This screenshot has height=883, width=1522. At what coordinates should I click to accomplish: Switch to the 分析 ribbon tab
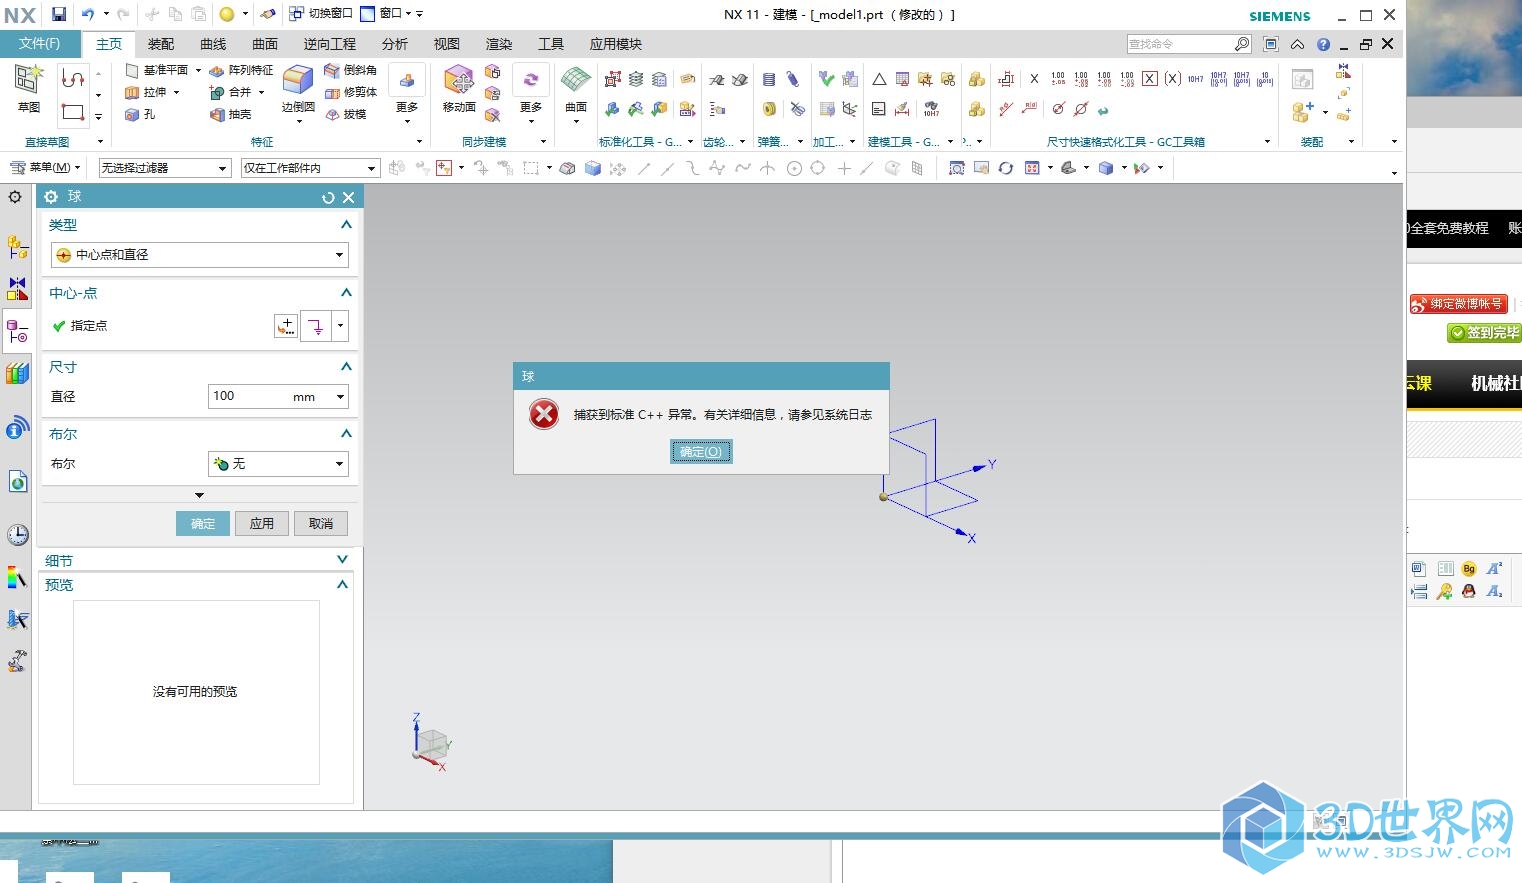[x=395, y=44]
